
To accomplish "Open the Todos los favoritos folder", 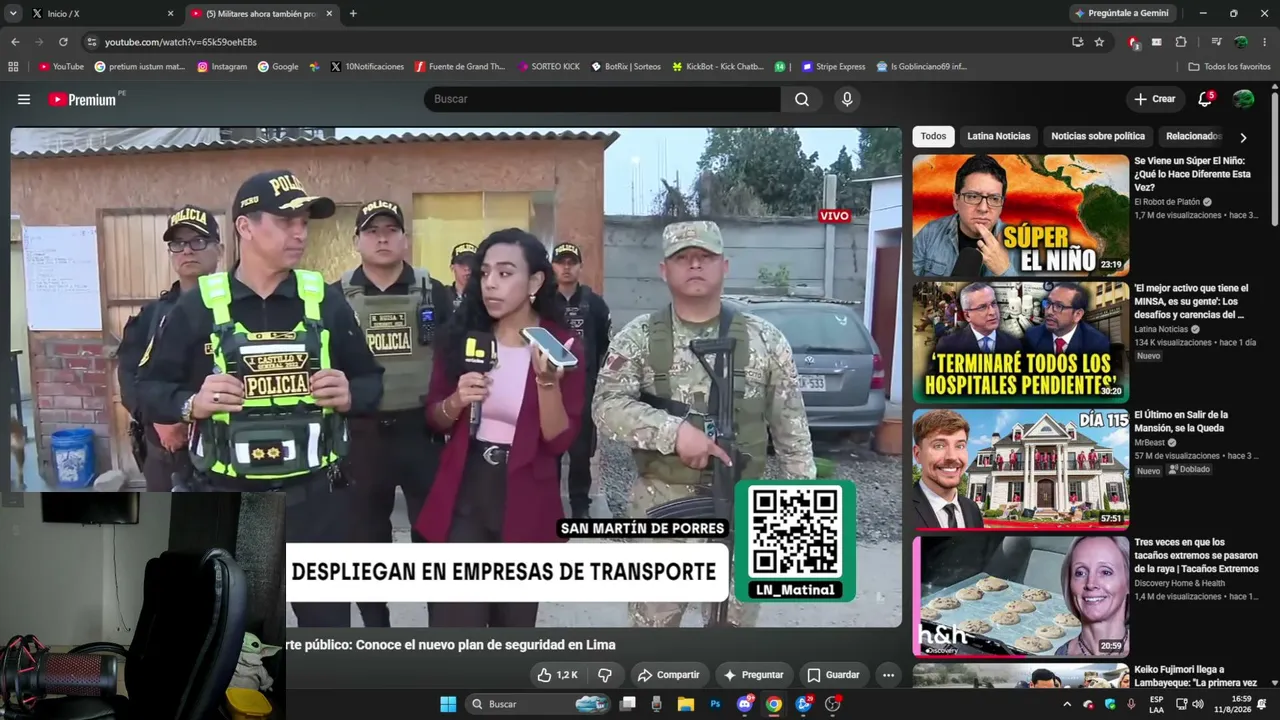I will pos(1229,67).
